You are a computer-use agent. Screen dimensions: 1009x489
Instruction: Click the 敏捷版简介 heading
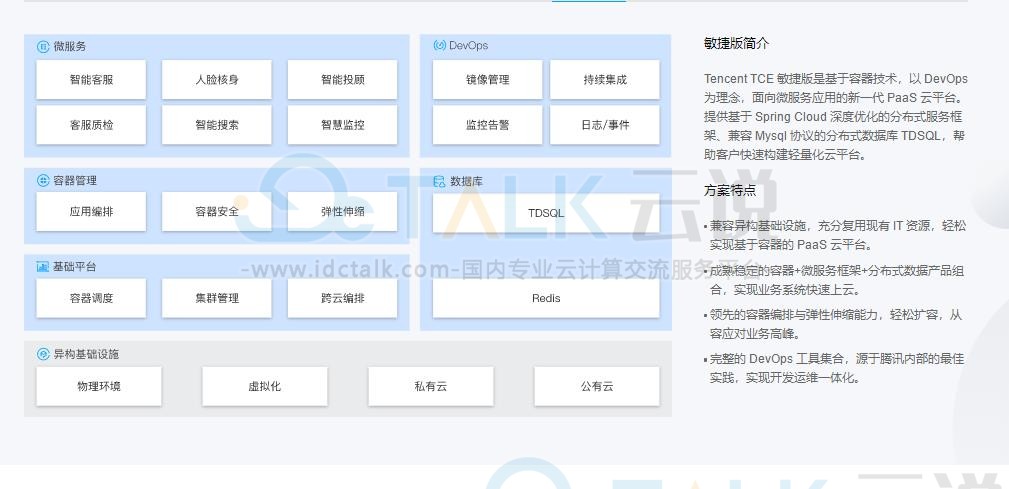(736, 44)
